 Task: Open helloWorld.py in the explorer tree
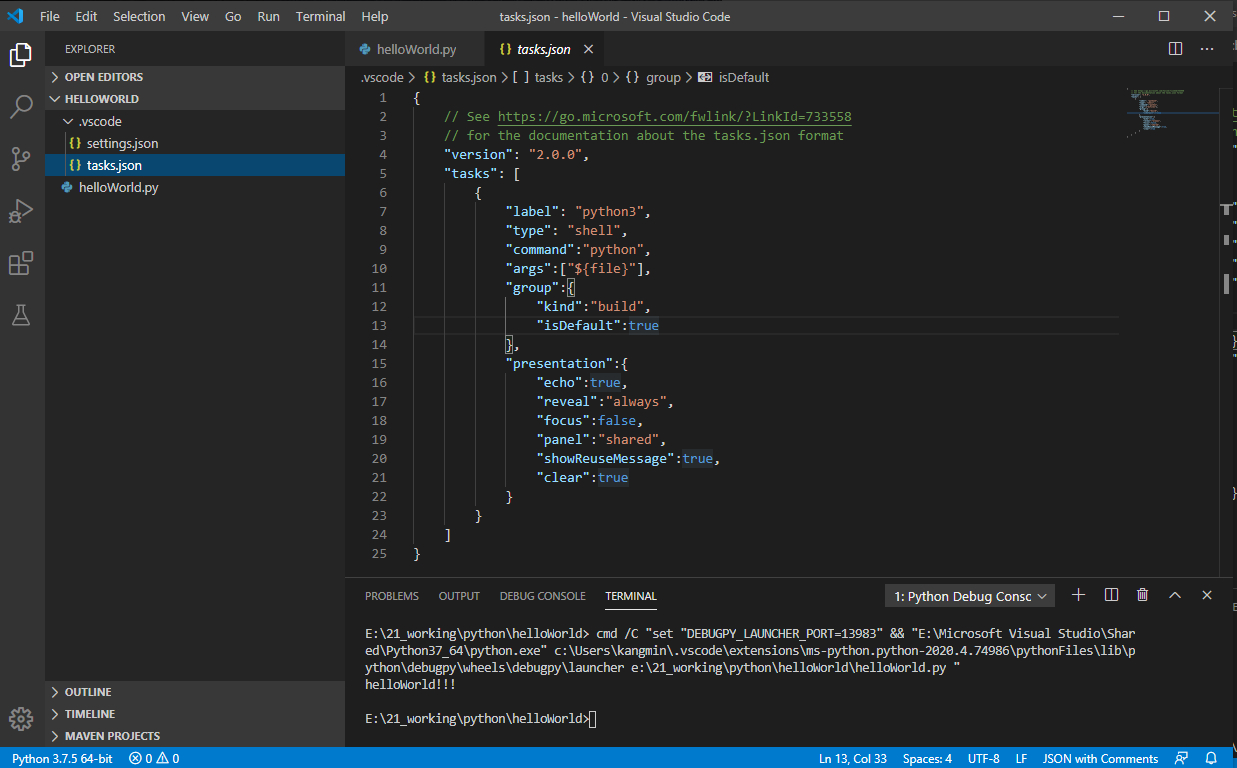point(195,187)
